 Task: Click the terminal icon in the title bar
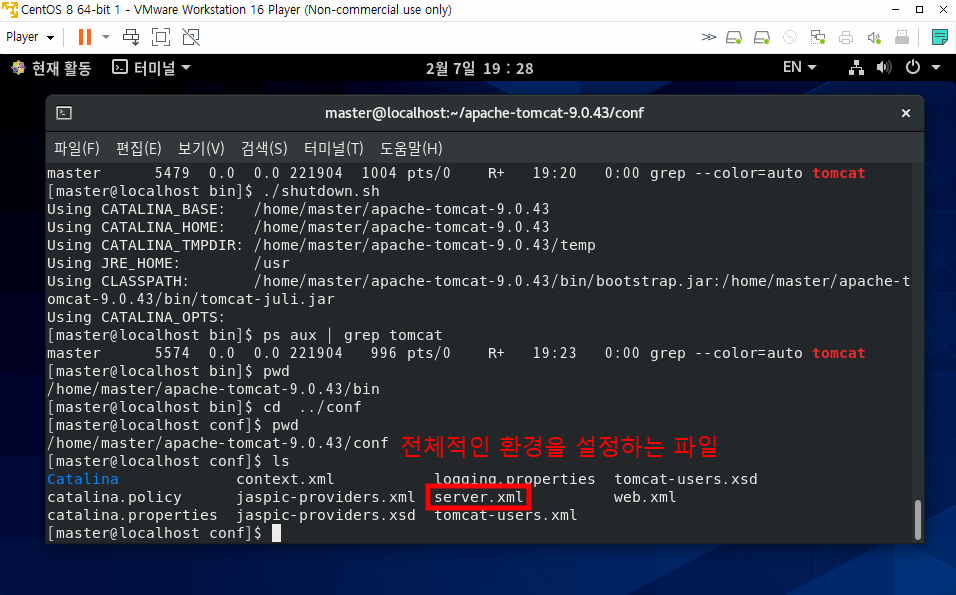click(x=64, y=113)
